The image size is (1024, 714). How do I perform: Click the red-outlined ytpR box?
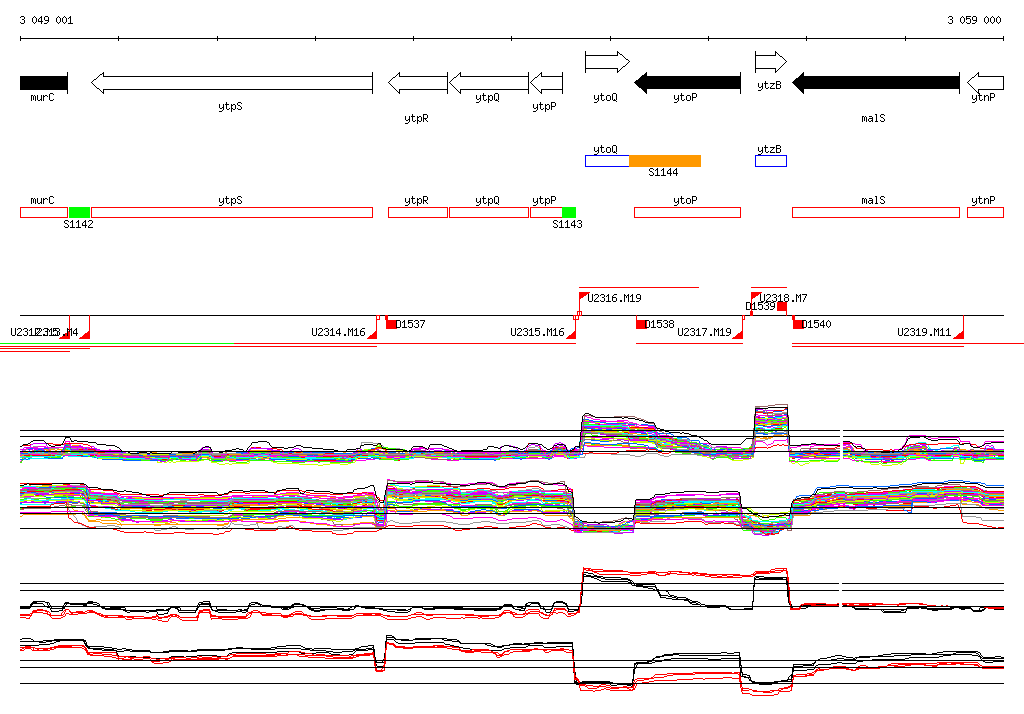pos(418,212)
